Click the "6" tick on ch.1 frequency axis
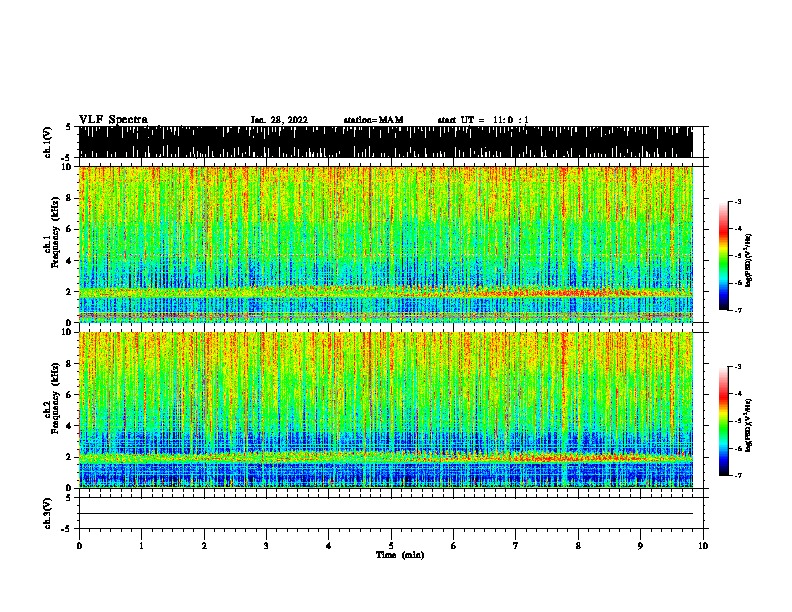 click(69, 229)
